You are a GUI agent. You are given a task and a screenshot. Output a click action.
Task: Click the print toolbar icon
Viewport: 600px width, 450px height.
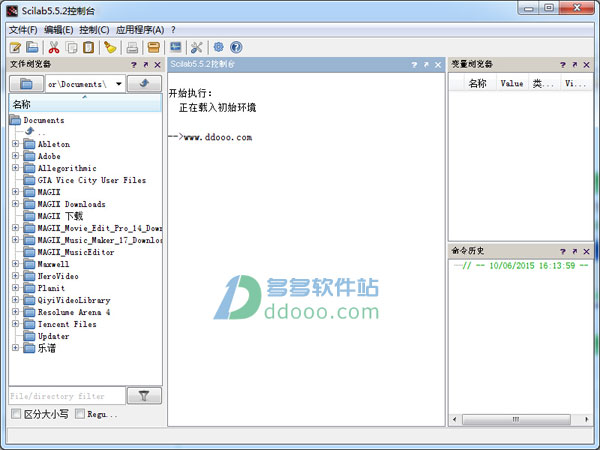click(x=132, y=47)
